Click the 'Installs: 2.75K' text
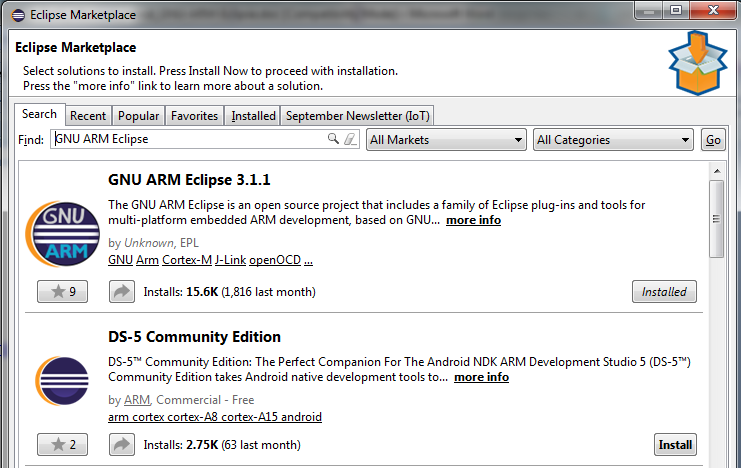 pos(181,445)
